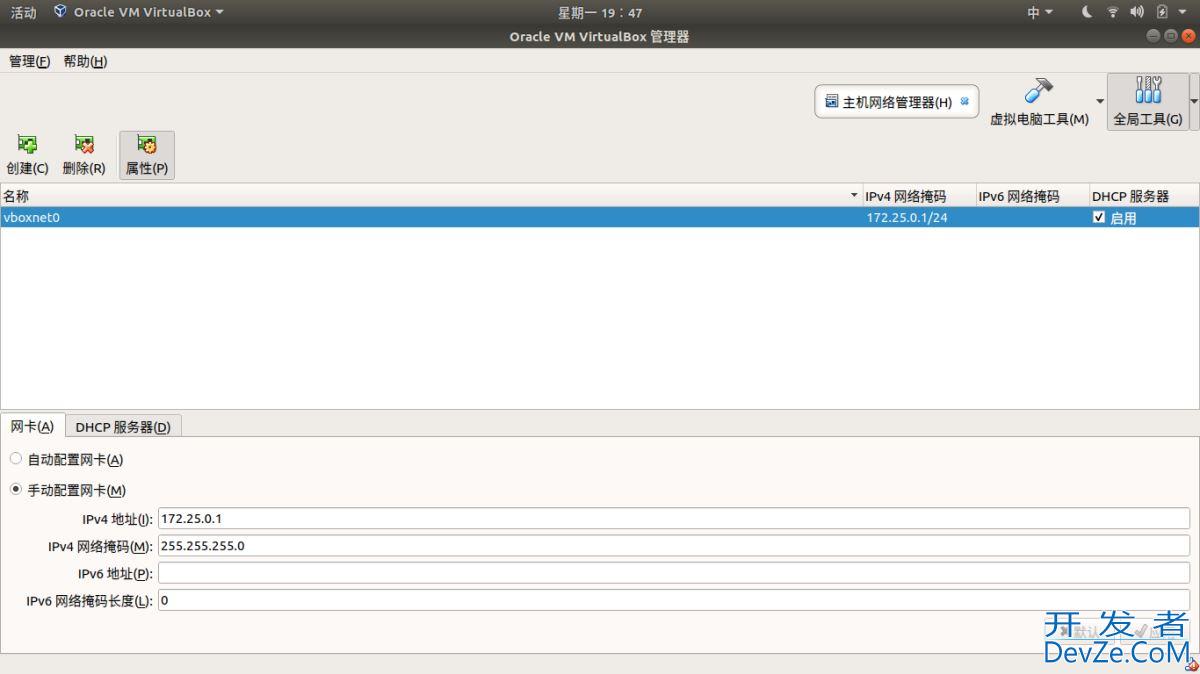Click the IPv4 网络掩码 input field
Viewport: 1200px width, 674px height.
click(x=674, y=546)
